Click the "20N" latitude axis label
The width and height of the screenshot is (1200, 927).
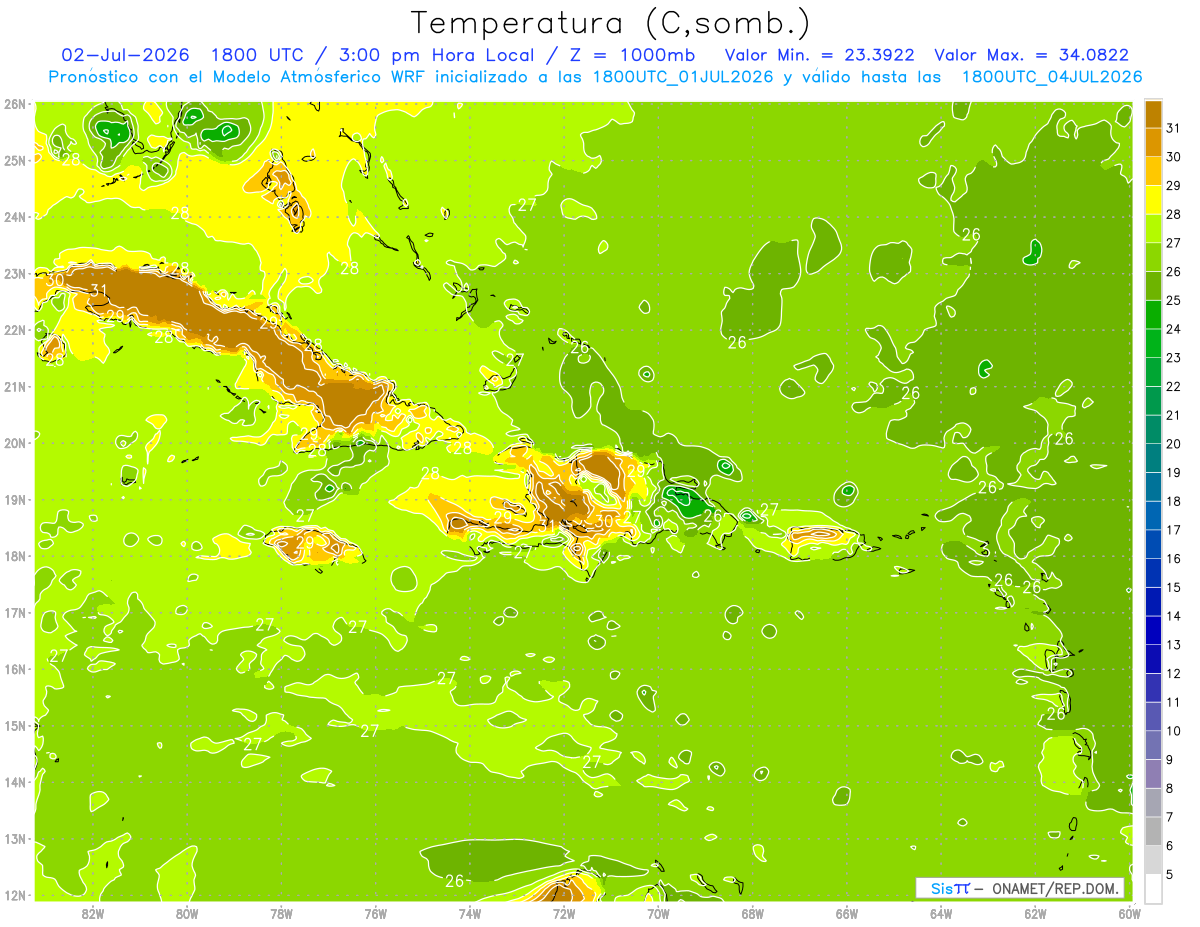tap(16, 443)
